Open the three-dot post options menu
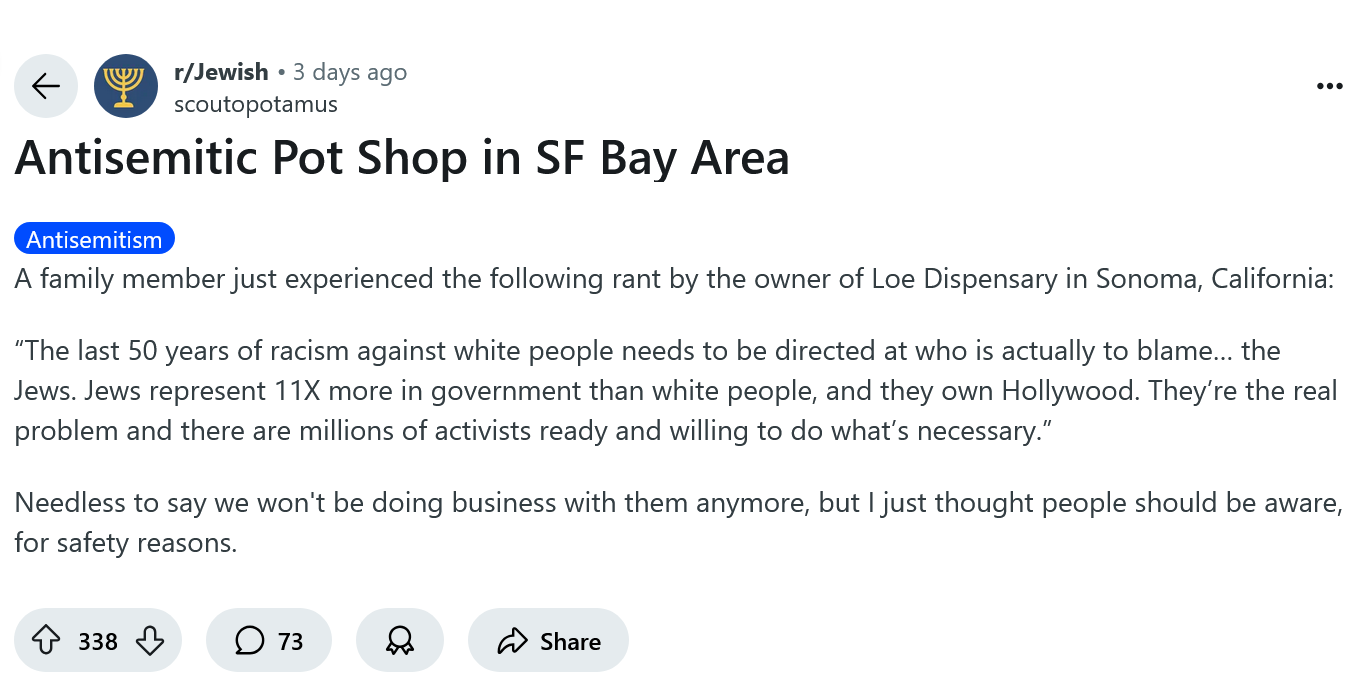 point(1329,86)
